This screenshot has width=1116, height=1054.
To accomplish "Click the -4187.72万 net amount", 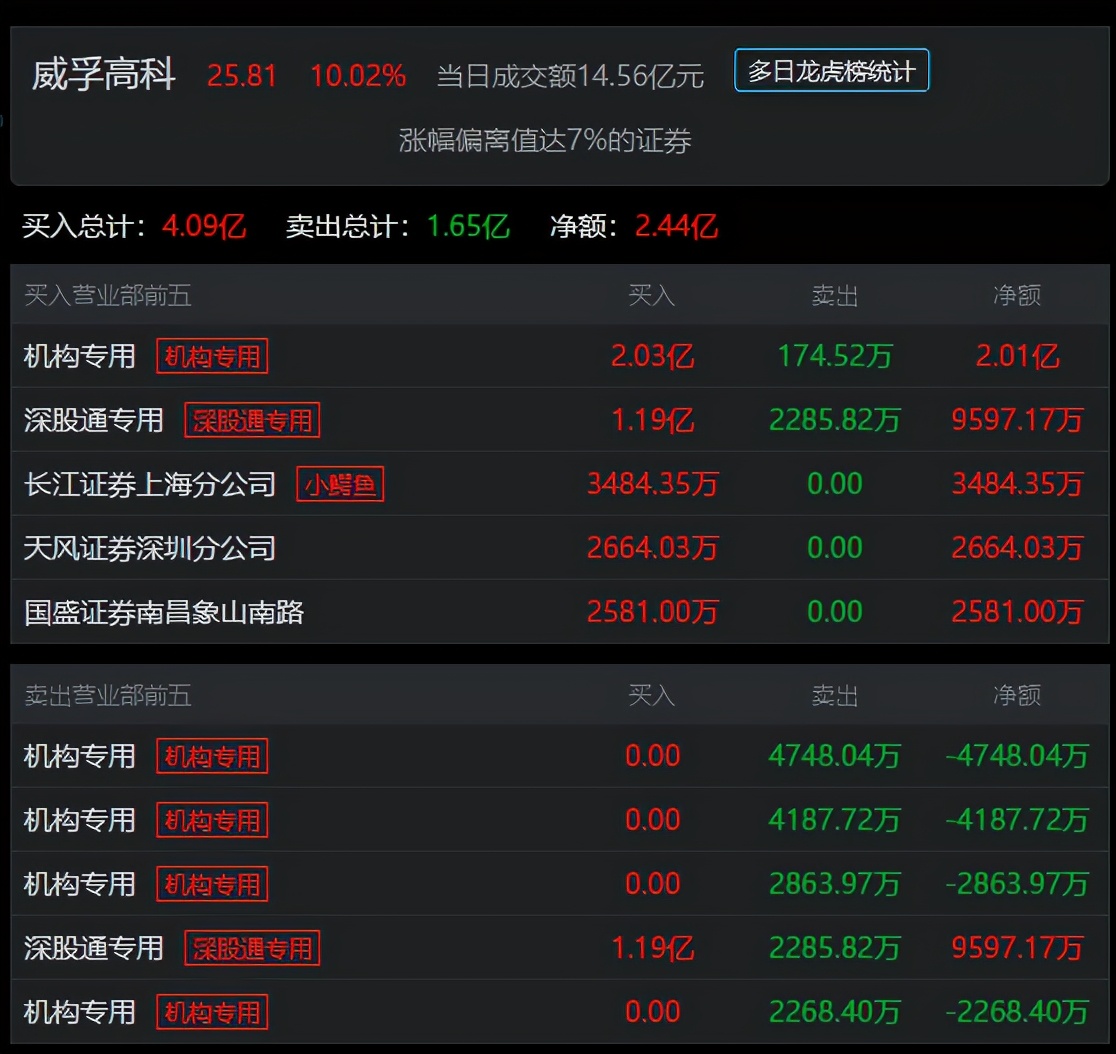I will [1018, 820].
